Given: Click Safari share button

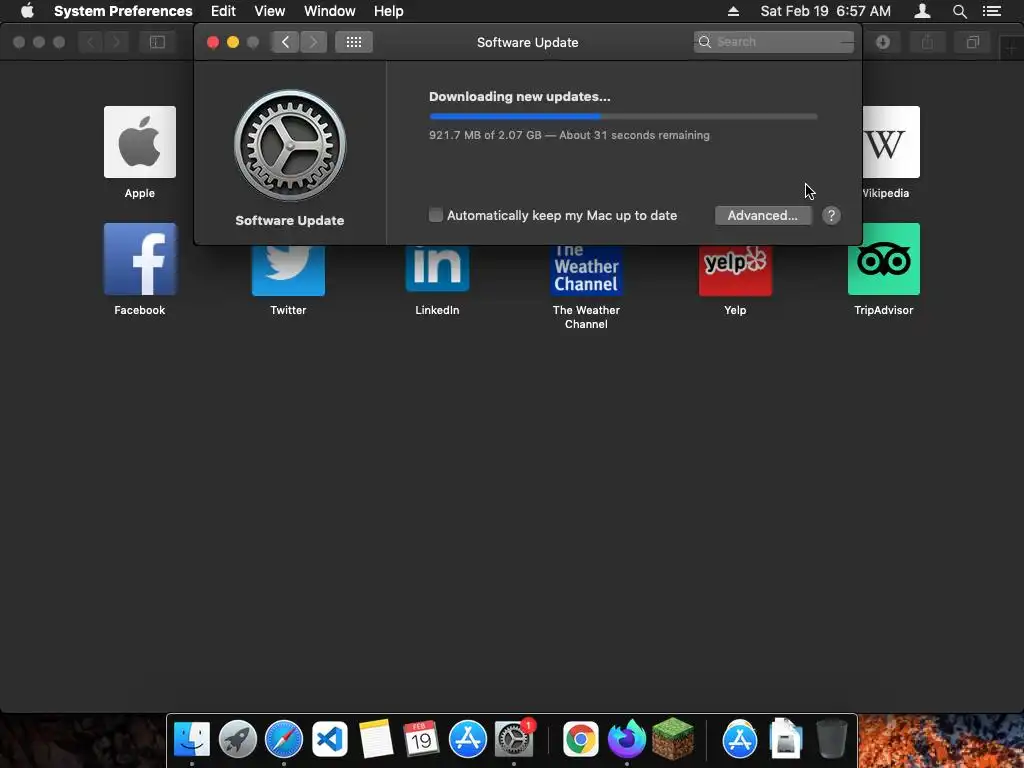Looking at the screenshot, I should pyautogui.click(x=927, y=42).
